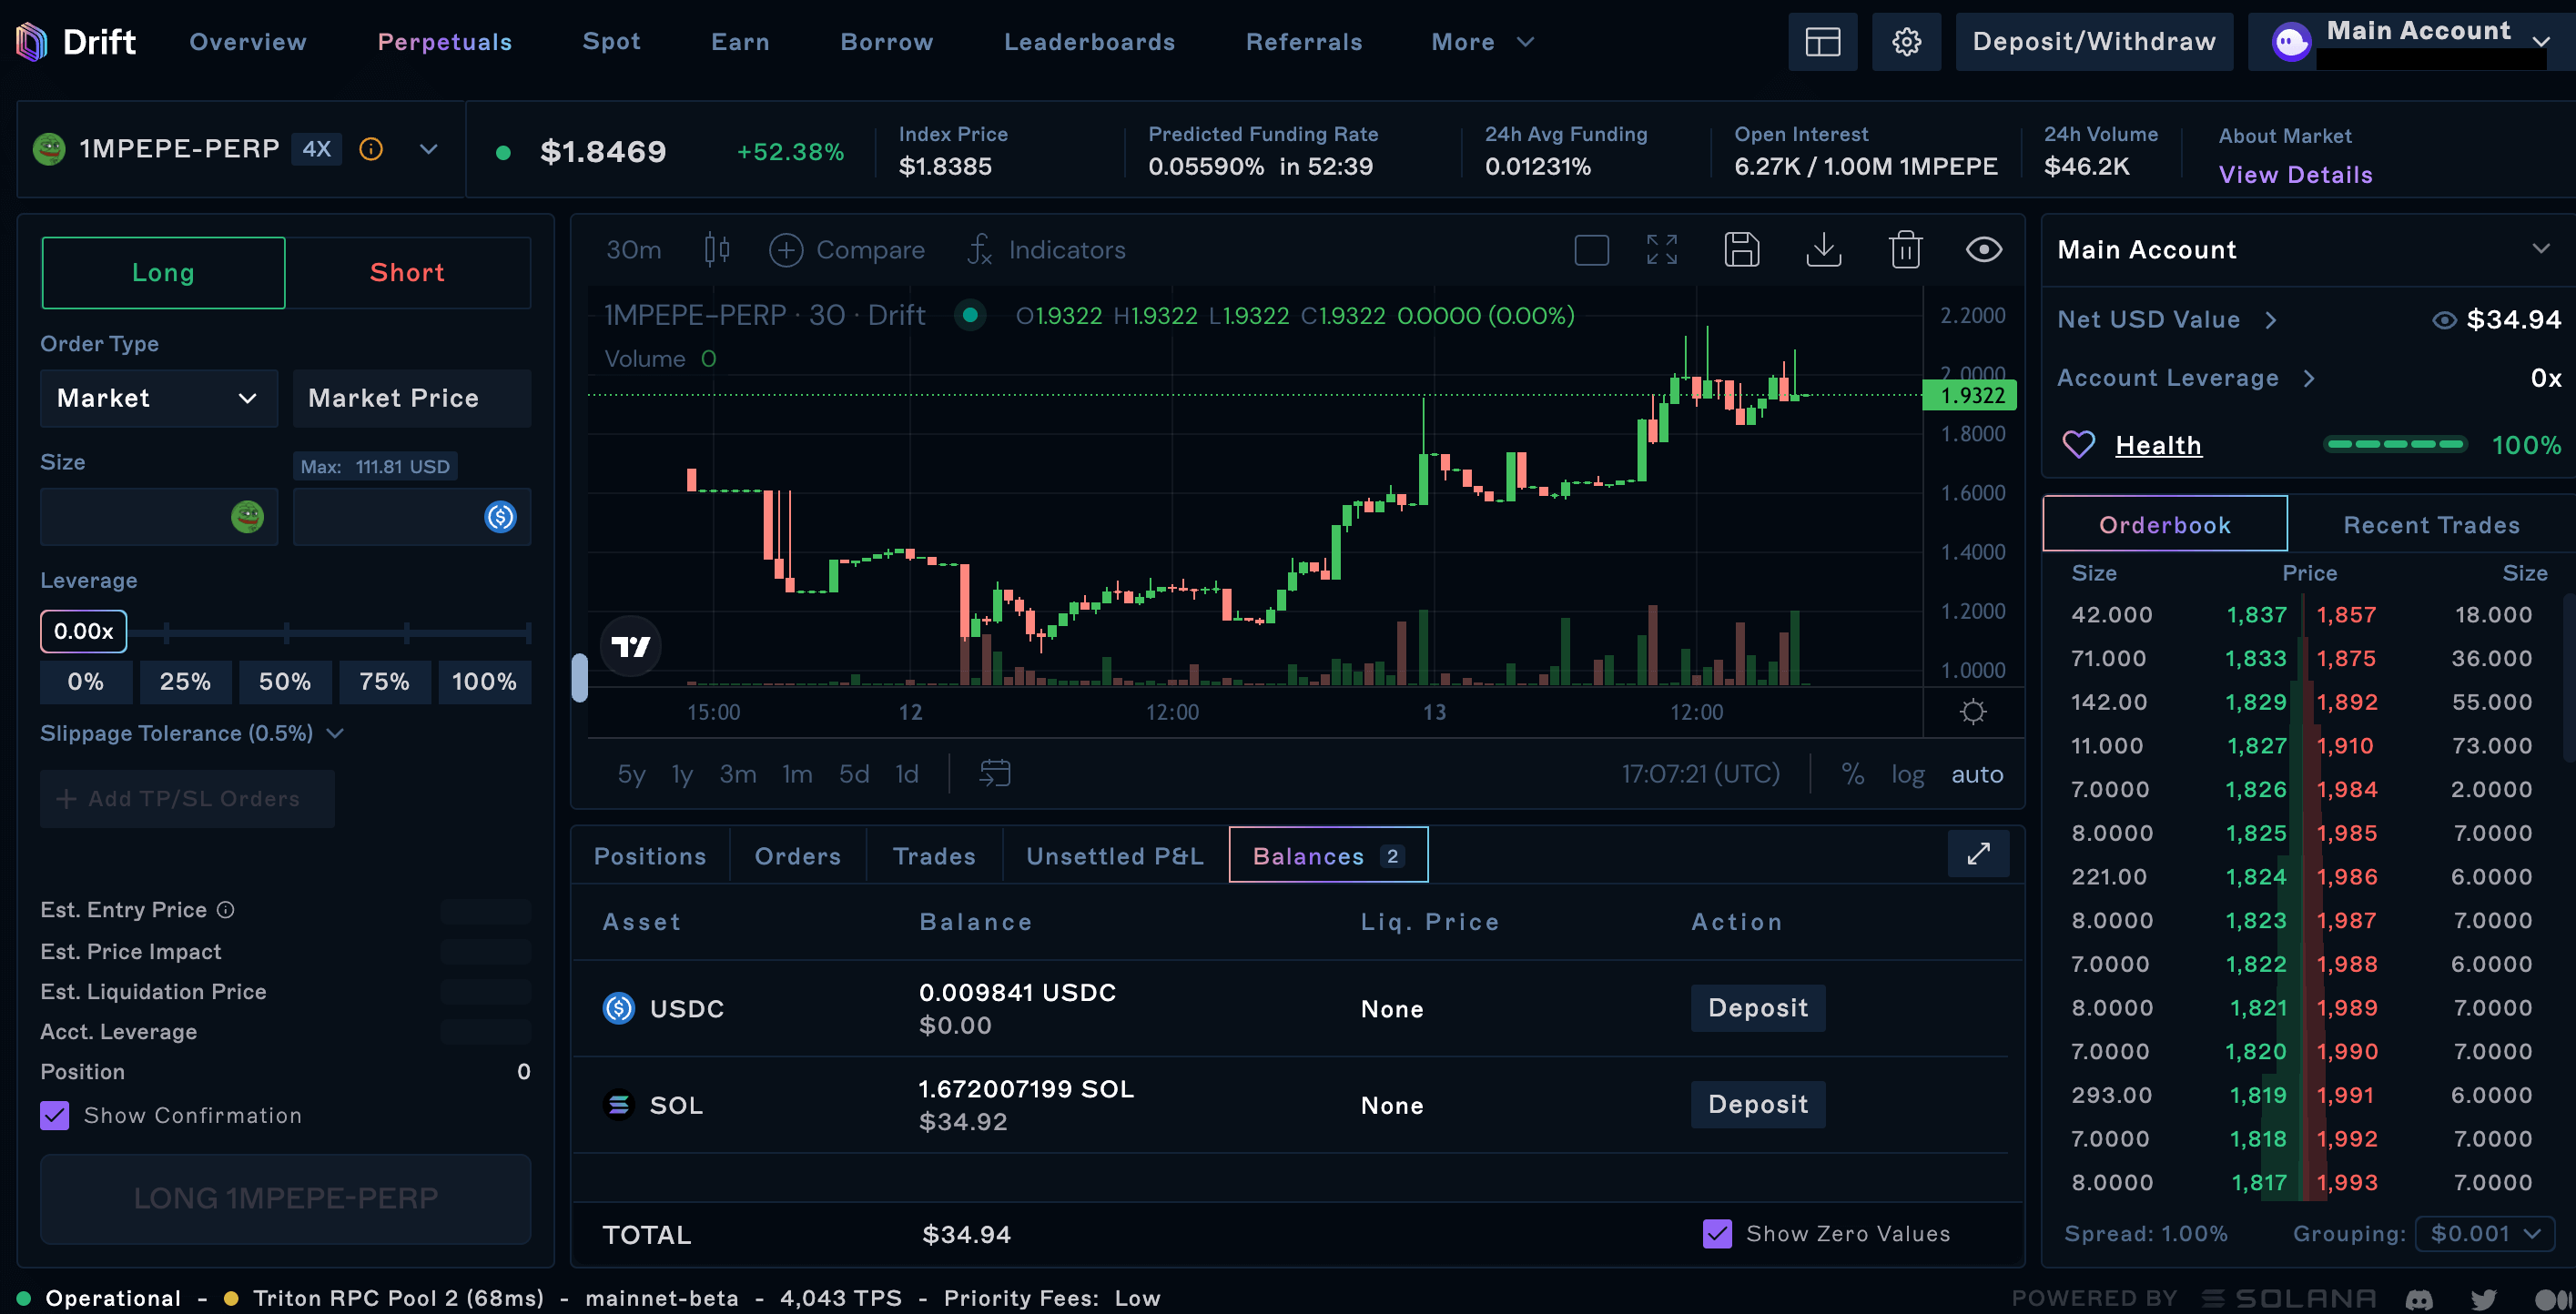The image size is (2576, 1314).
Task: Download chart snapshot icon
Action: pyautogui.click(x=1823, y=249)
